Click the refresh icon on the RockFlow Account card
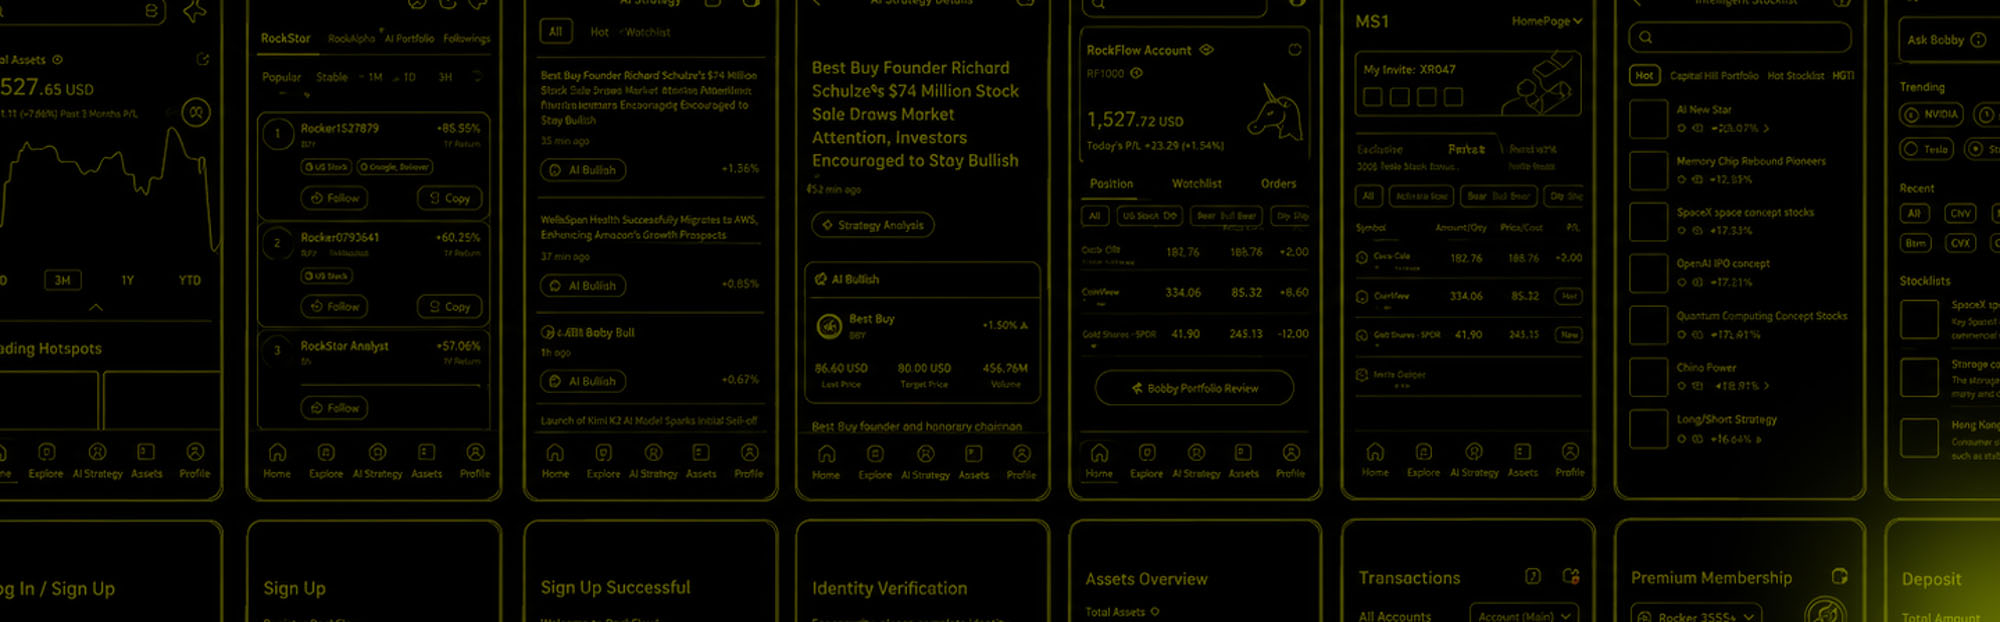Image resolution: width=2000 pixels, height=622 pixels. 1295,49
